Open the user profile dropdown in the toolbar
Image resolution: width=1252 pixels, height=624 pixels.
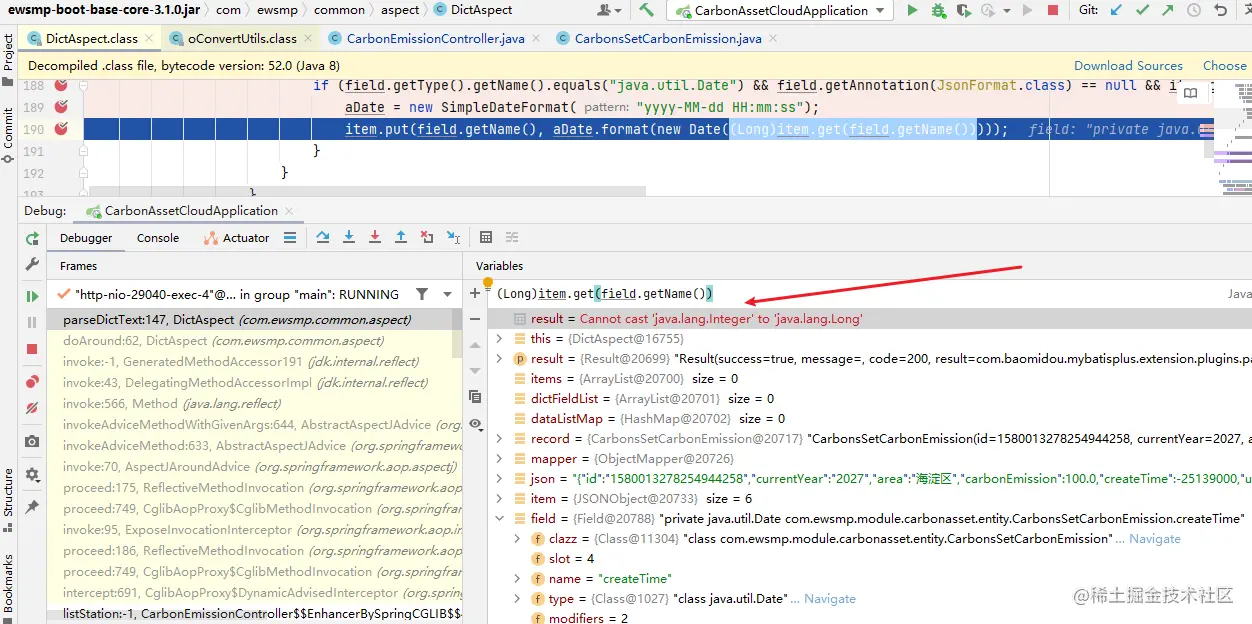[610, 10]
